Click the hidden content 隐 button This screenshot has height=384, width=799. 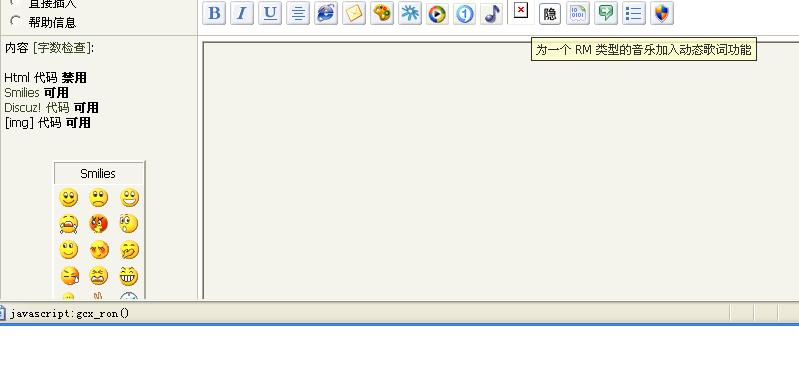[x=550, y=14]
